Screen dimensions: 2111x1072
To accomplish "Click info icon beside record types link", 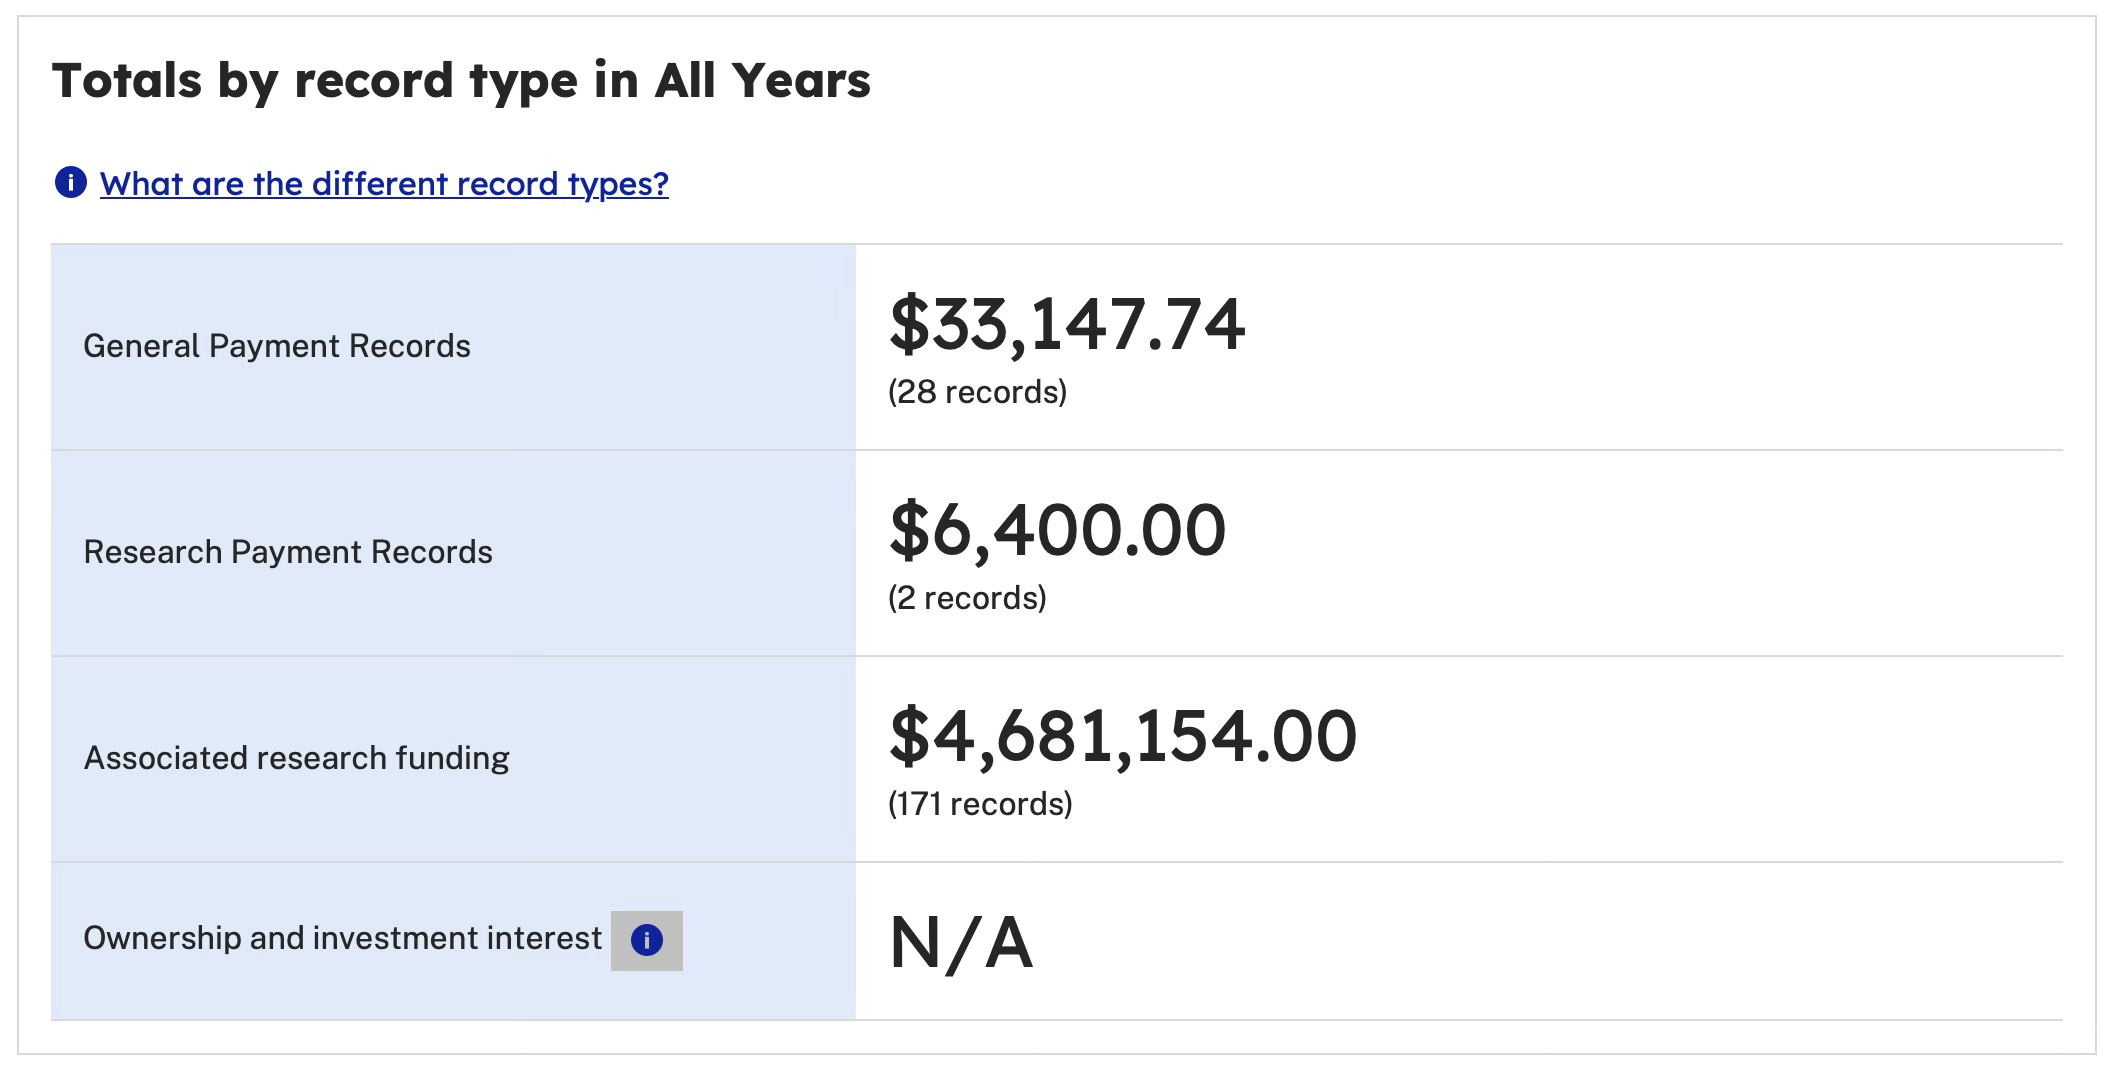I will click(x=70, y=183).
